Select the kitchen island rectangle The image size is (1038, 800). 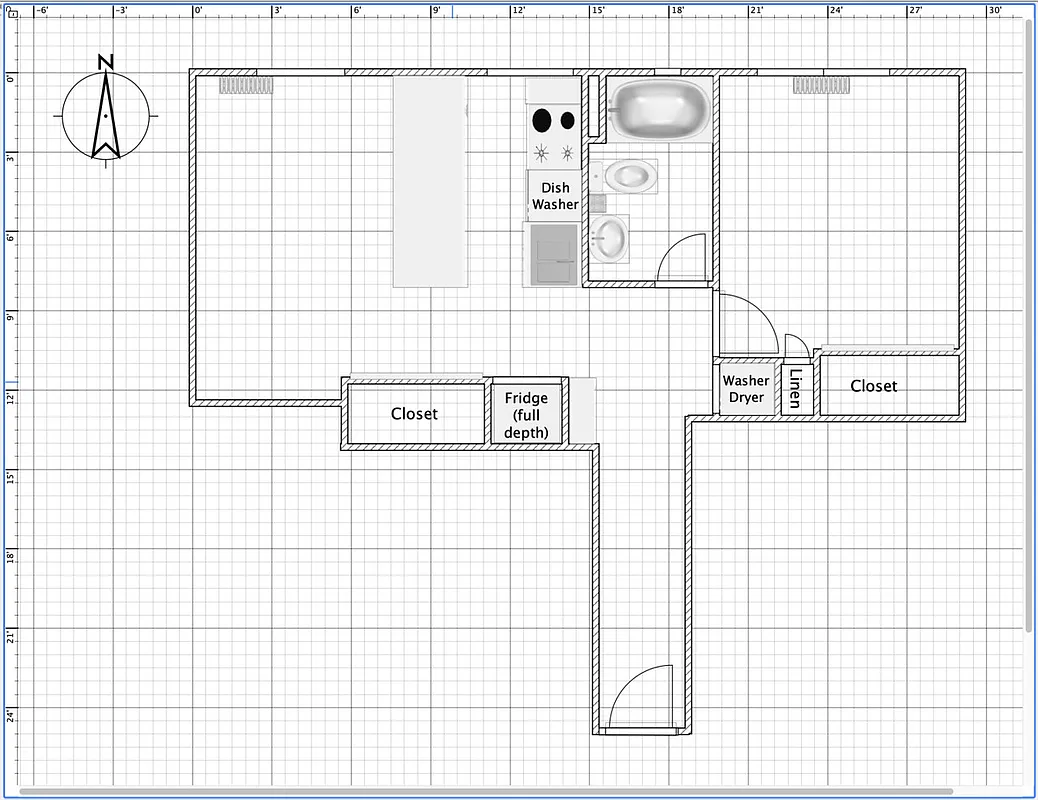pyautogui.click(x=430, y=180)
